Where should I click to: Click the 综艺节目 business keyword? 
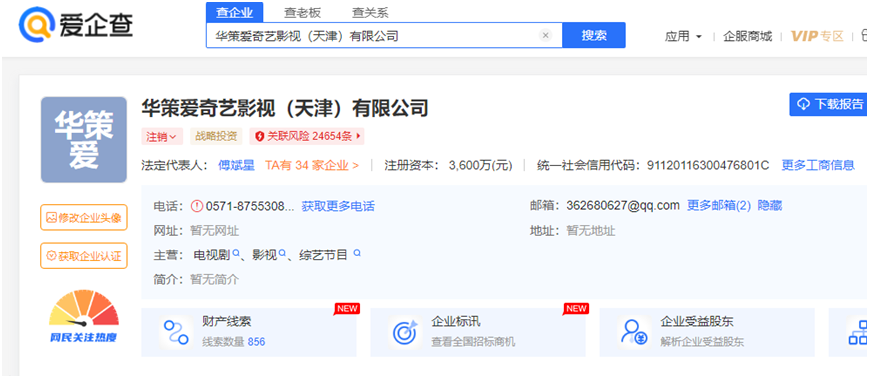point(323,255)
